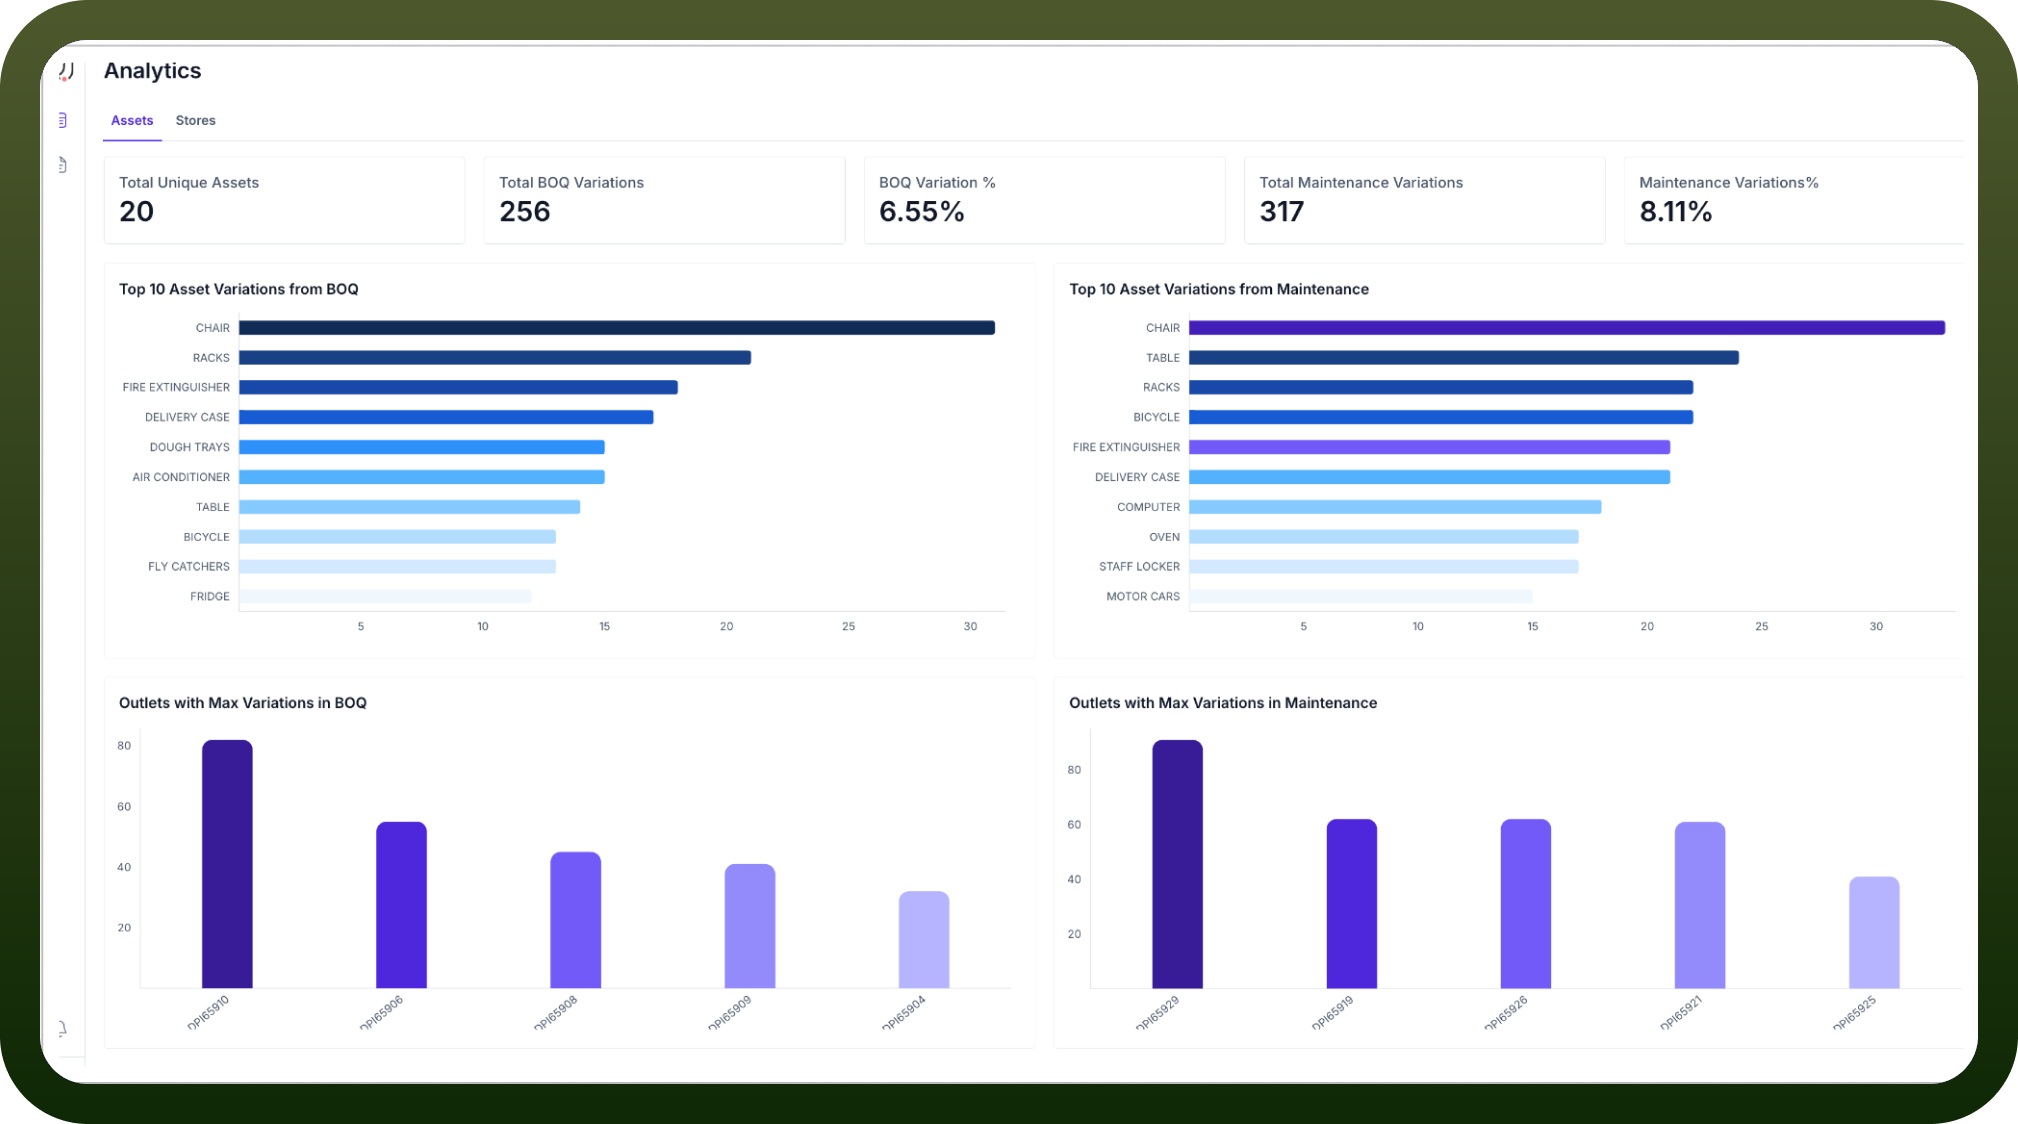
Task: Open the grey file page sidebar icon
Action: (x=63, y=165)
